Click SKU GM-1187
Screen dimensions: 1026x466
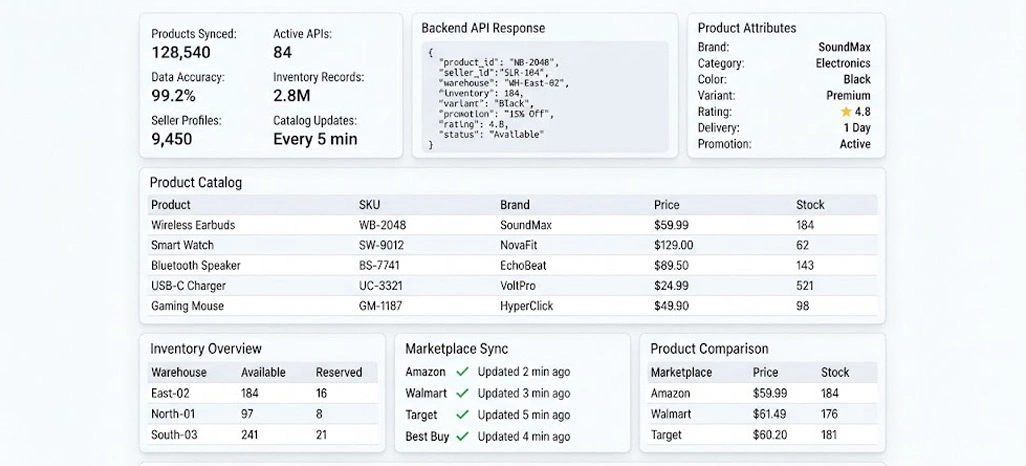380,306
